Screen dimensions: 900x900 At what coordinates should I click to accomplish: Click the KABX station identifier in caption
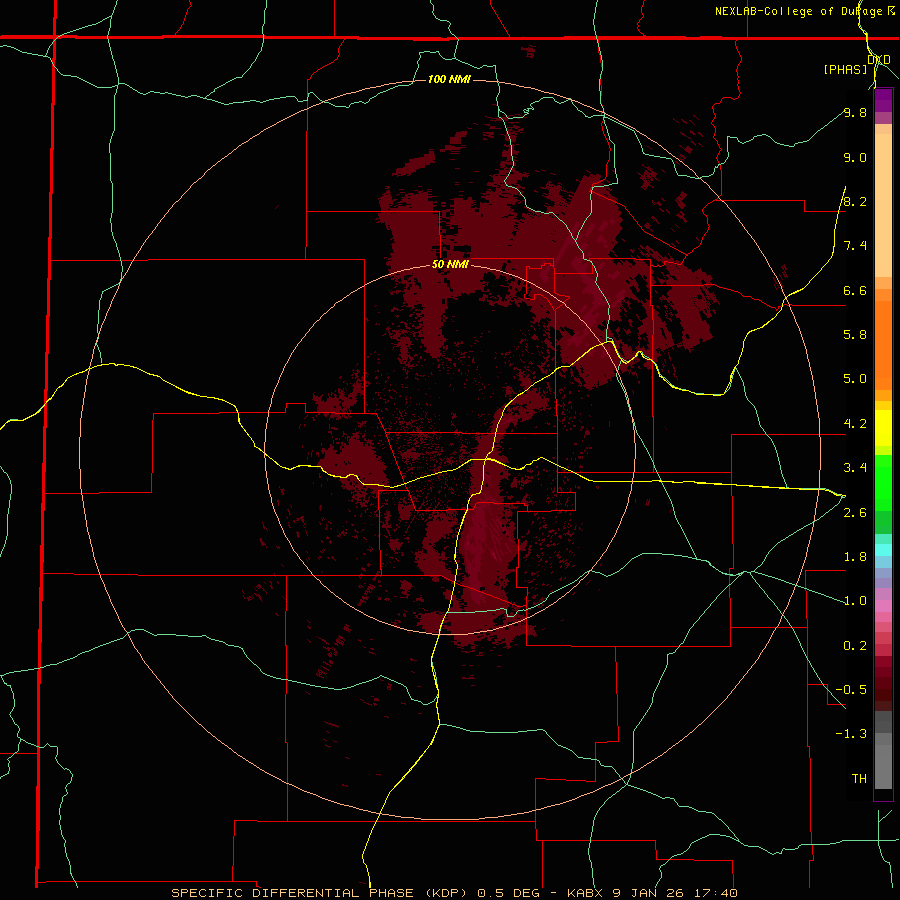coord(585,893)
